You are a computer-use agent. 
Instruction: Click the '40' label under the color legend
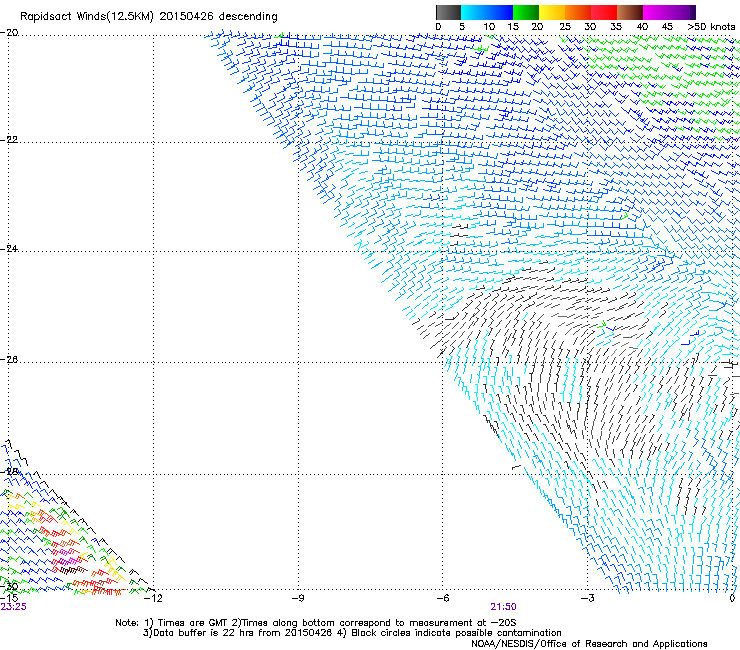[642, 27]
